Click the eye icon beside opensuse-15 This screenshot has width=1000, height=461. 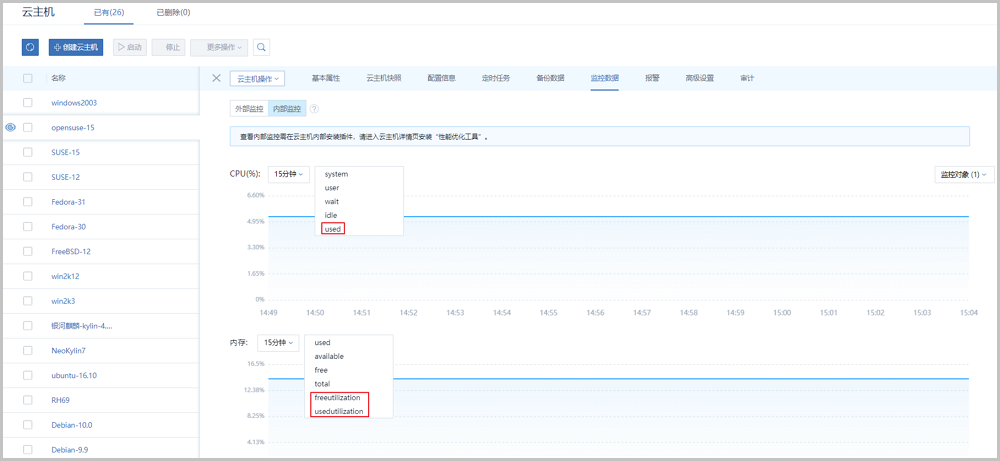(11, 128)
